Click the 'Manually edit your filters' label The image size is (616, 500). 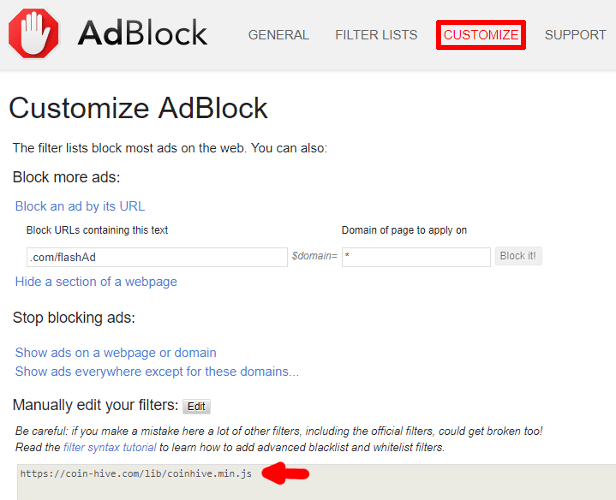(x=95, y=405)
